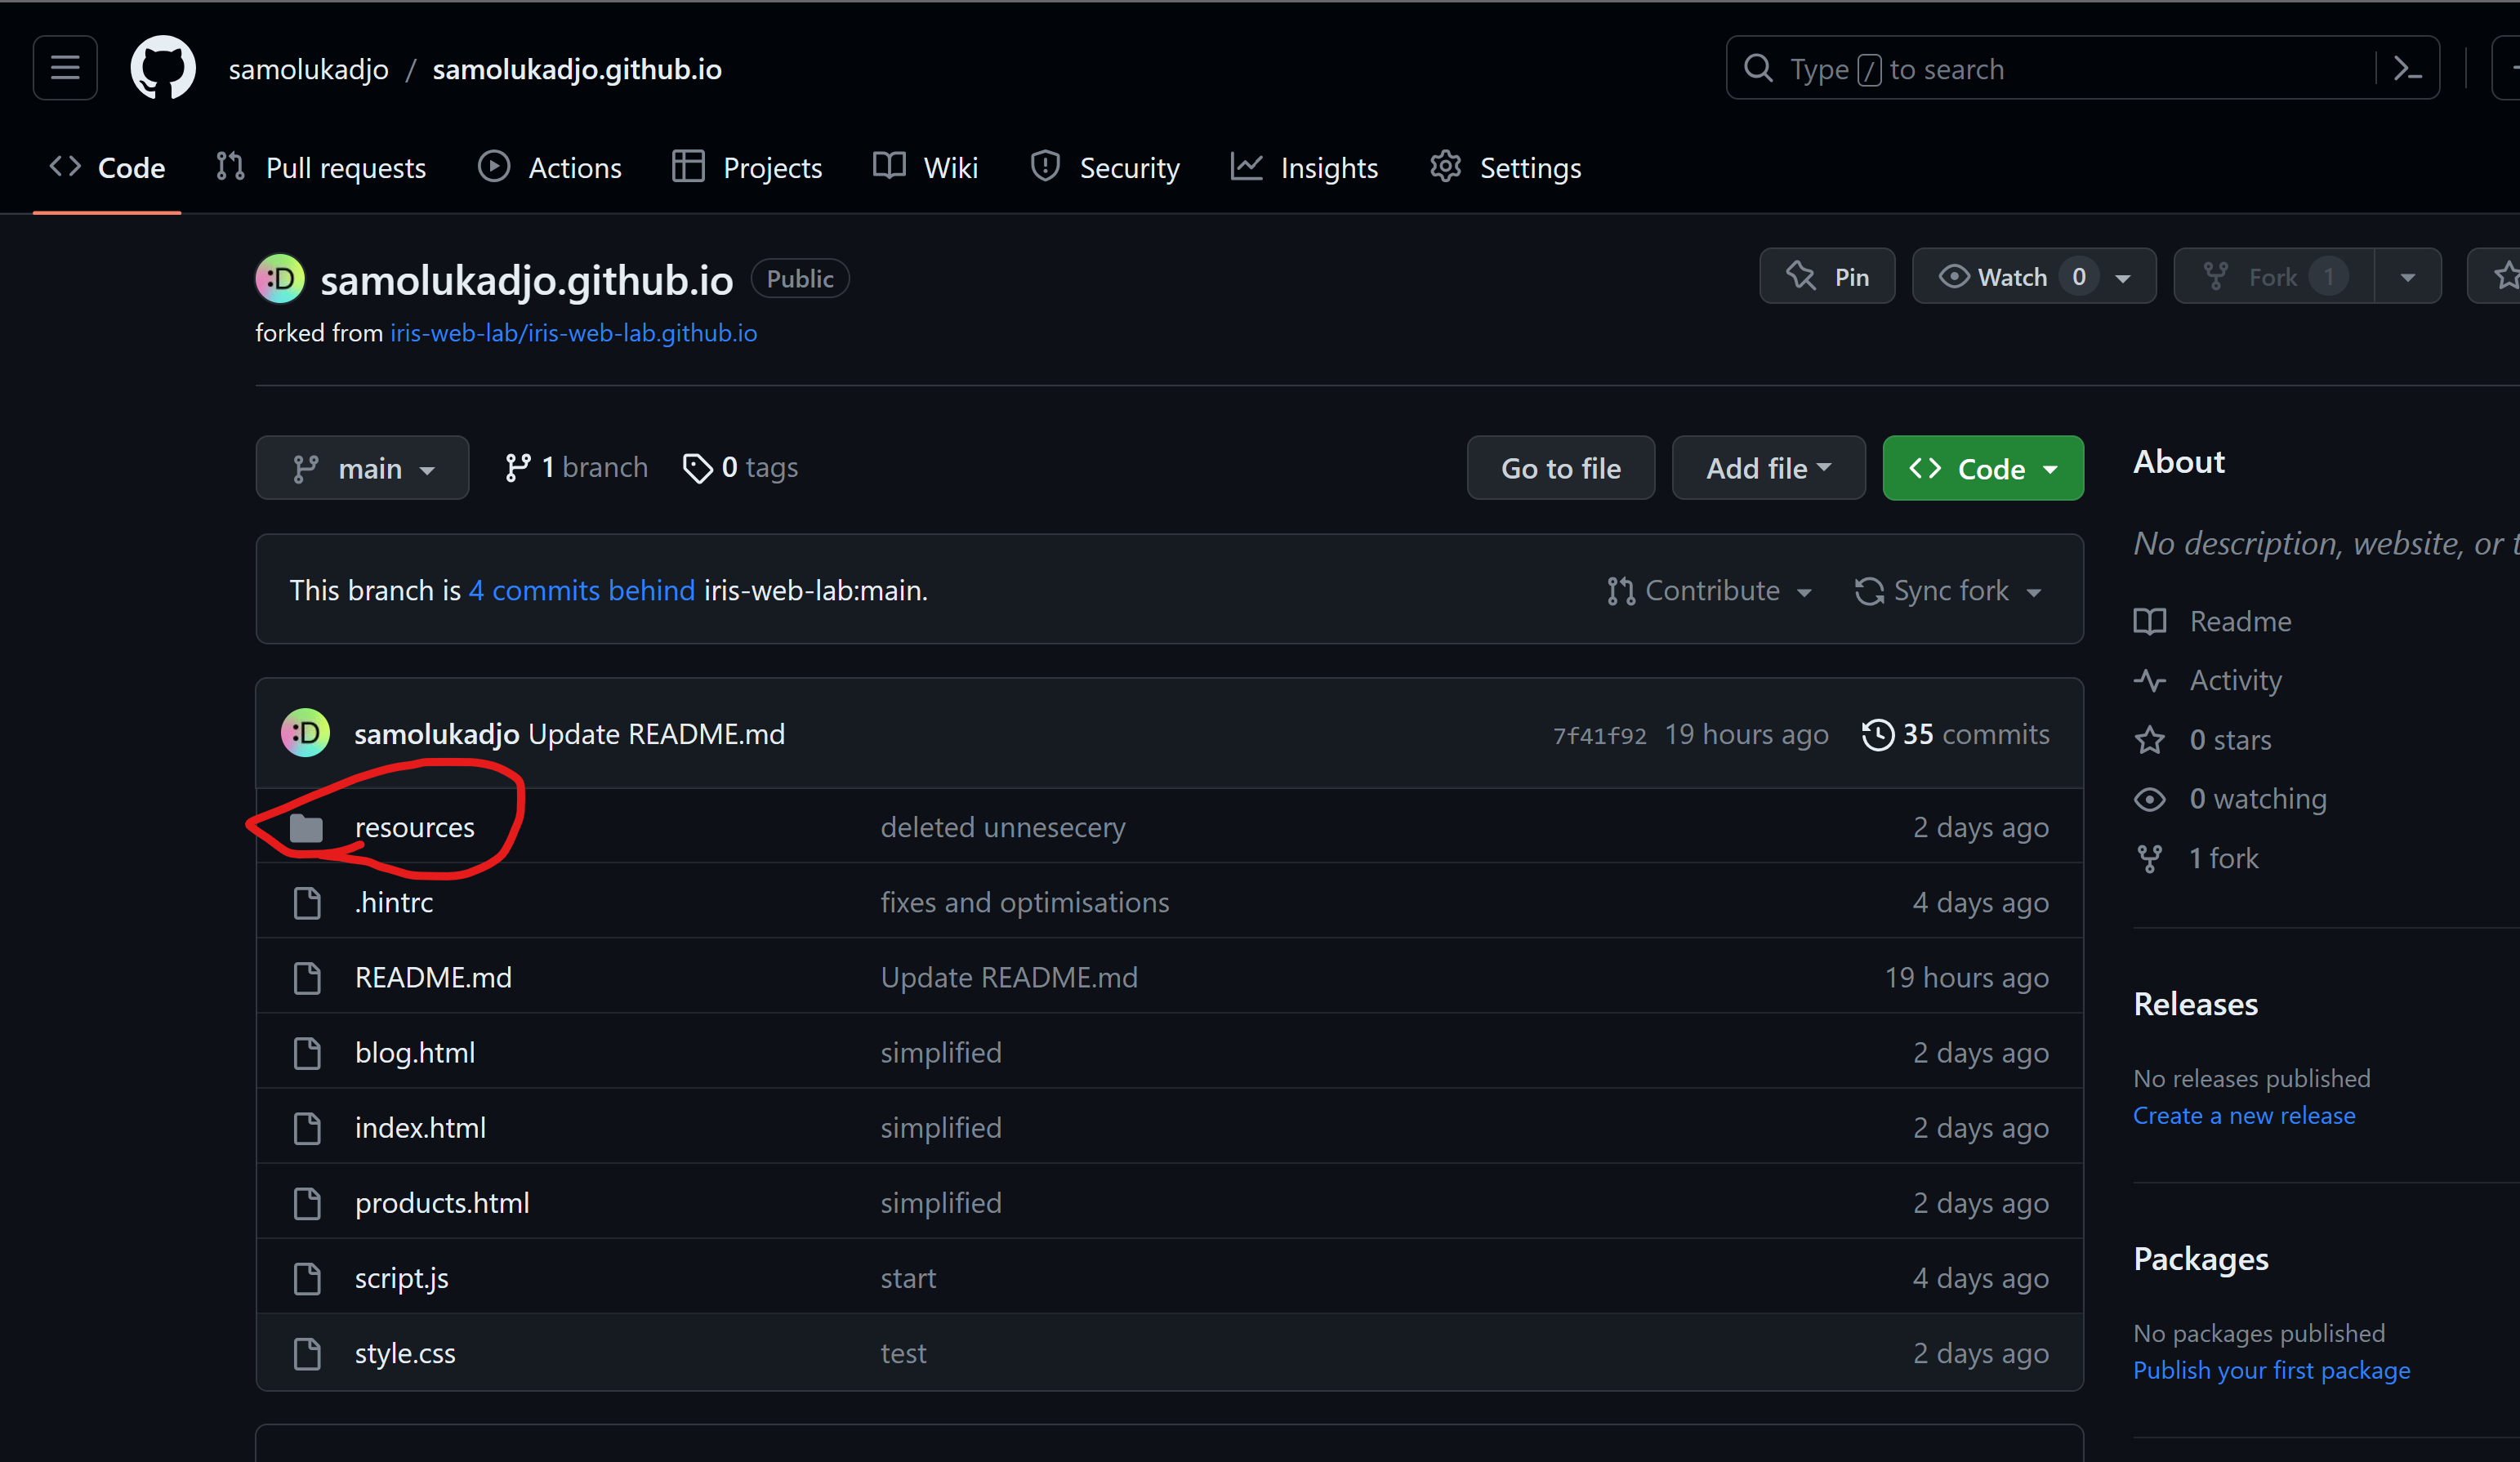
Task: Expand the green Code dropdown
Action: [1982, 467]
